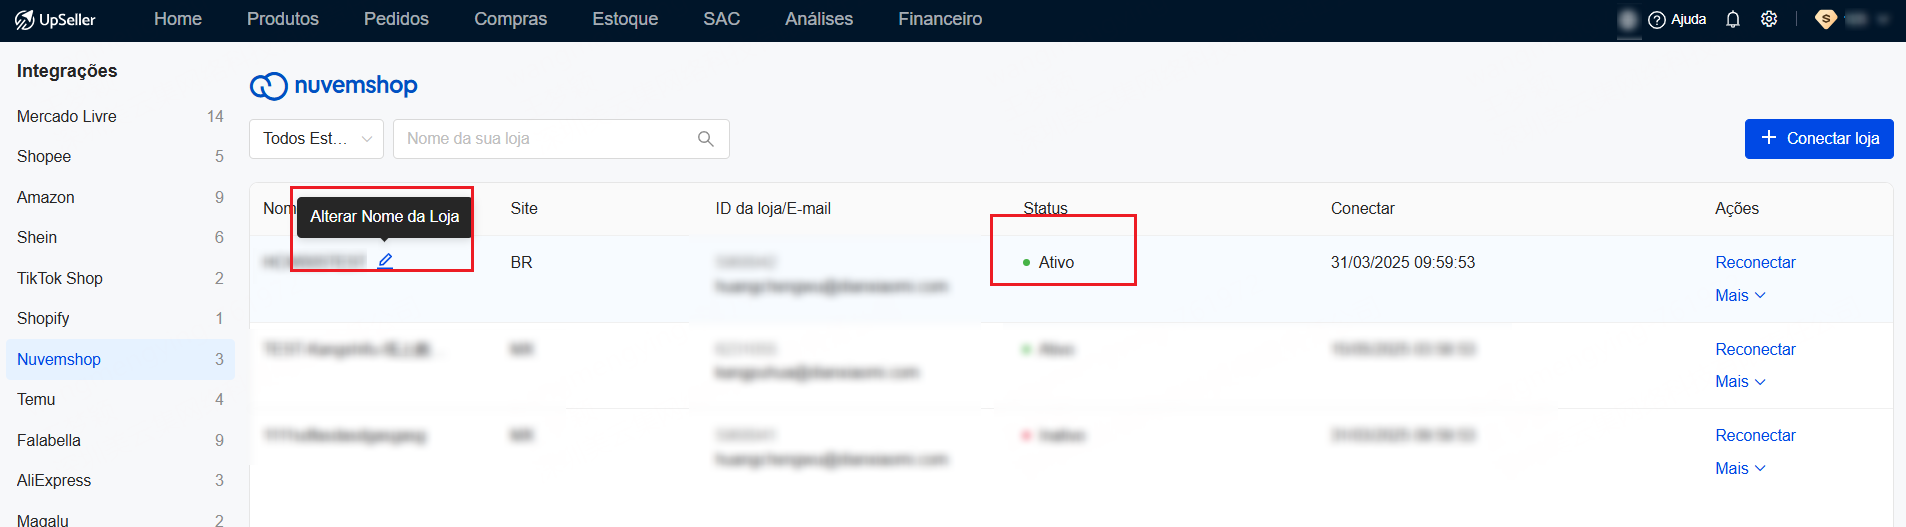Click the Ações column header

pyautogui.click(x=1737, y=208)
